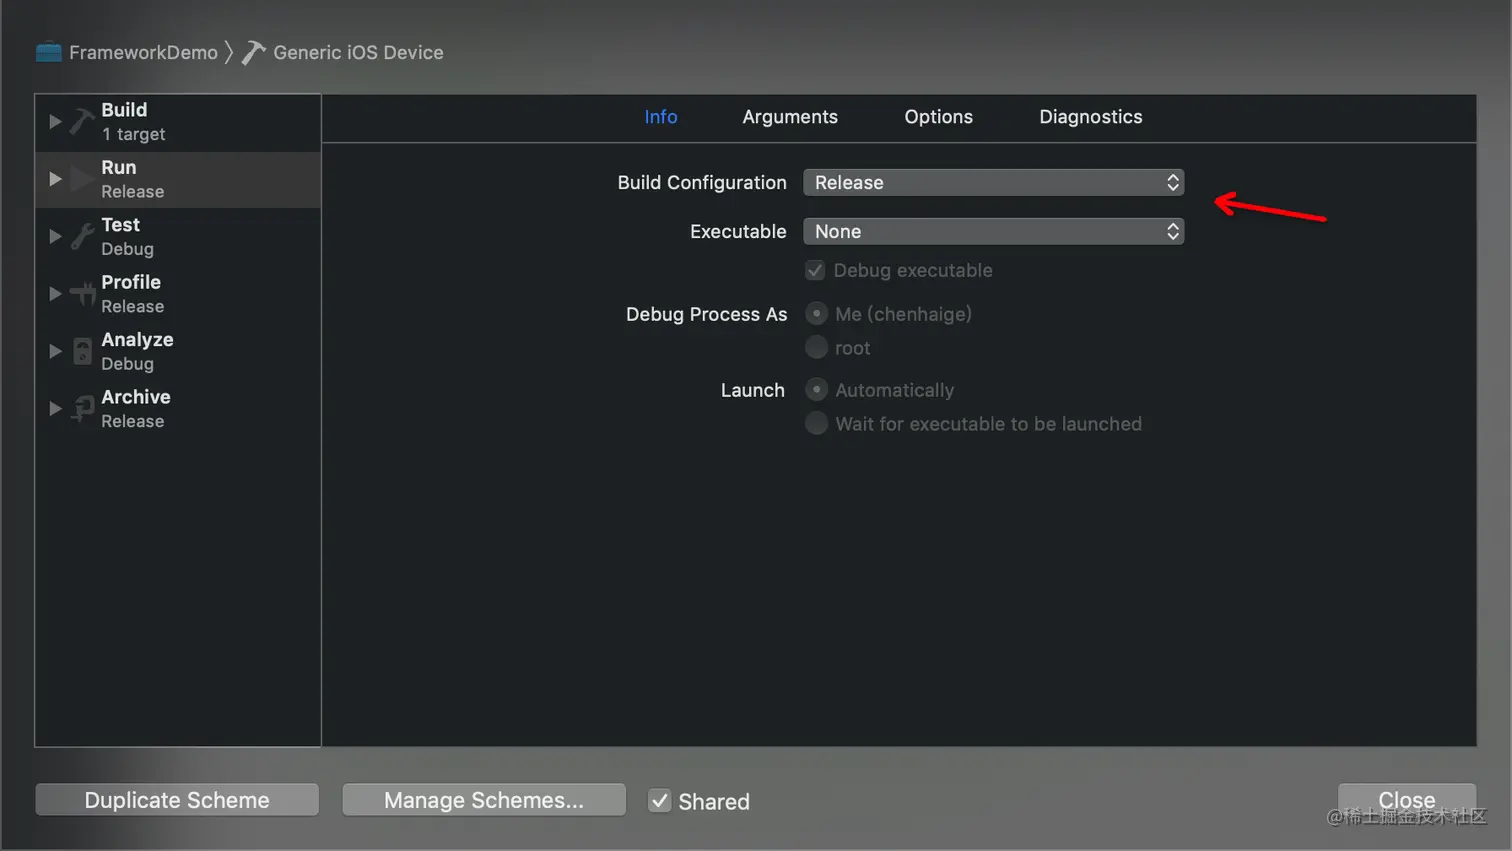Select the Test Debug row
1512x851 pixels.
(178, 237)
